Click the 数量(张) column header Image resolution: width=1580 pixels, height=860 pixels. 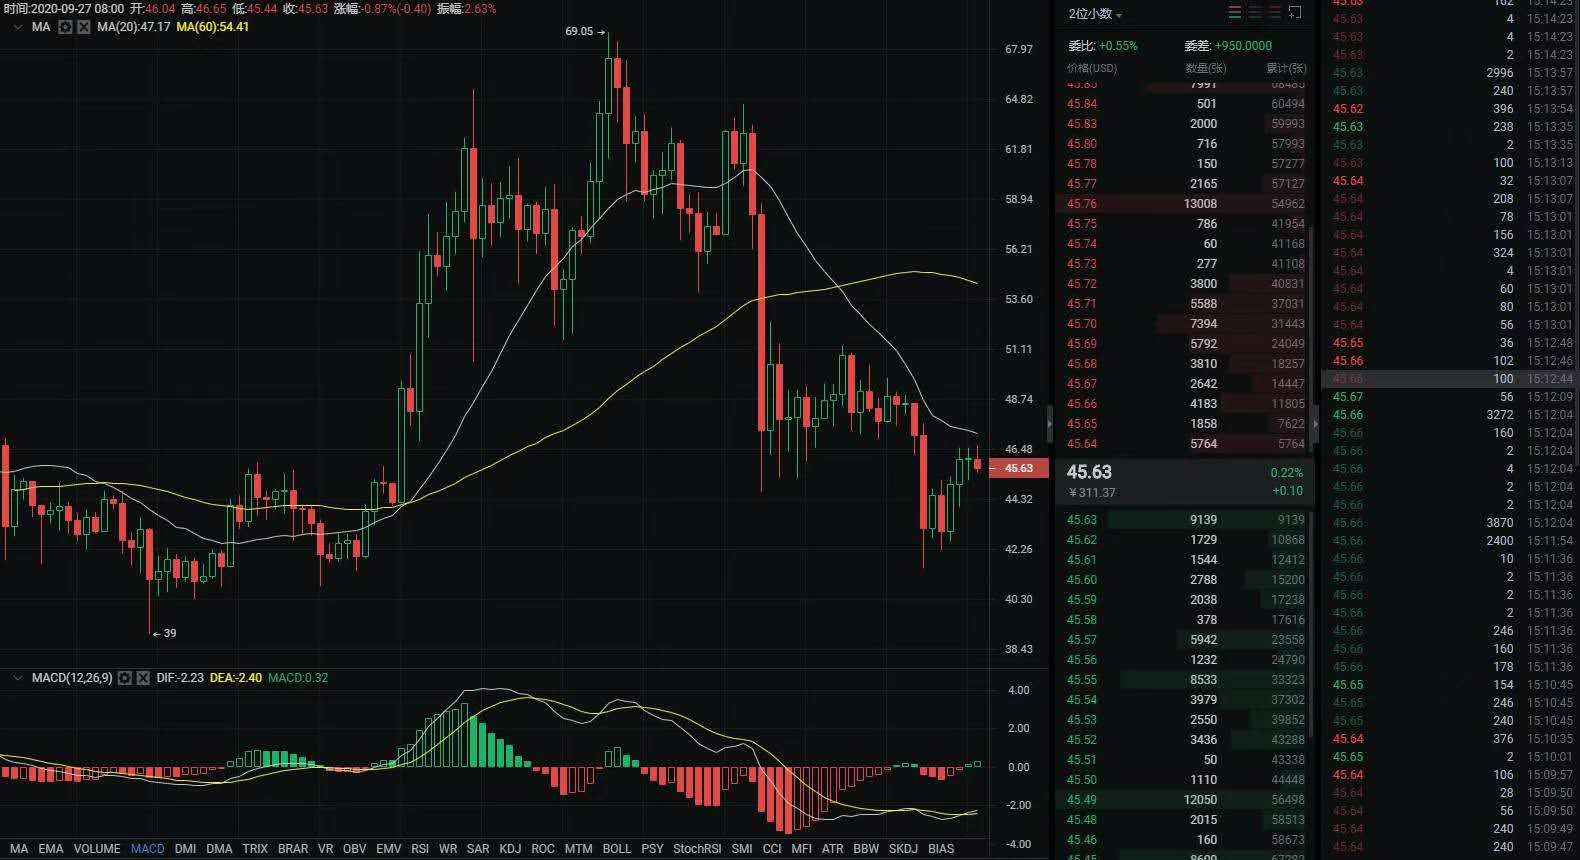click(1205, 68)
